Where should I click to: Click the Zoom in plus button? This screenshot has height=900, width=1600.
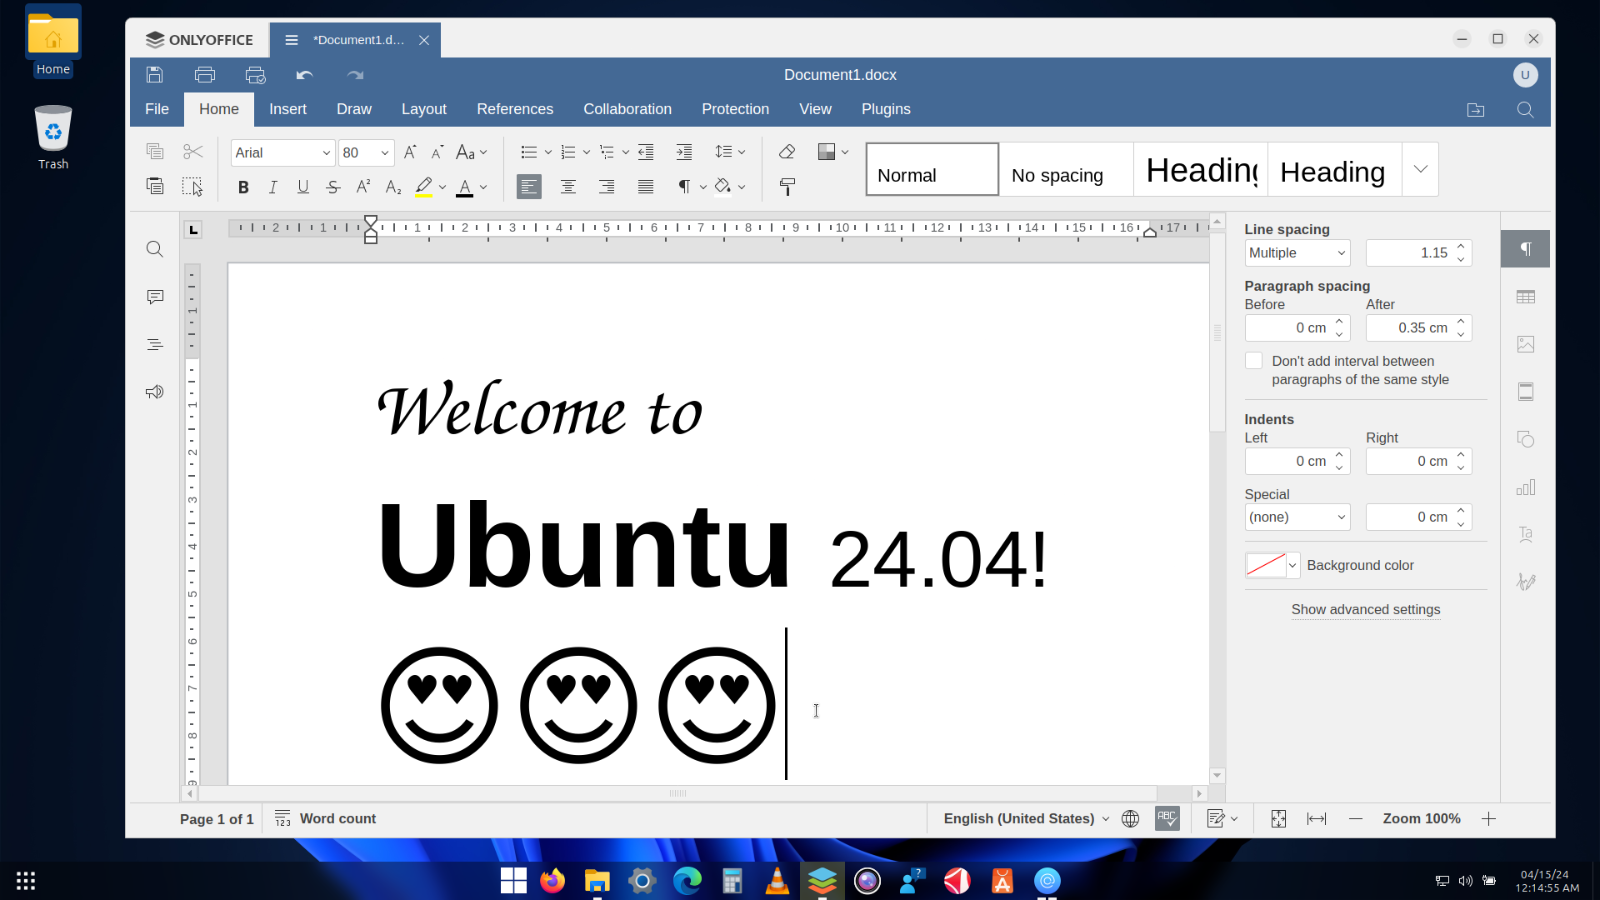[x=1489, y=818]
